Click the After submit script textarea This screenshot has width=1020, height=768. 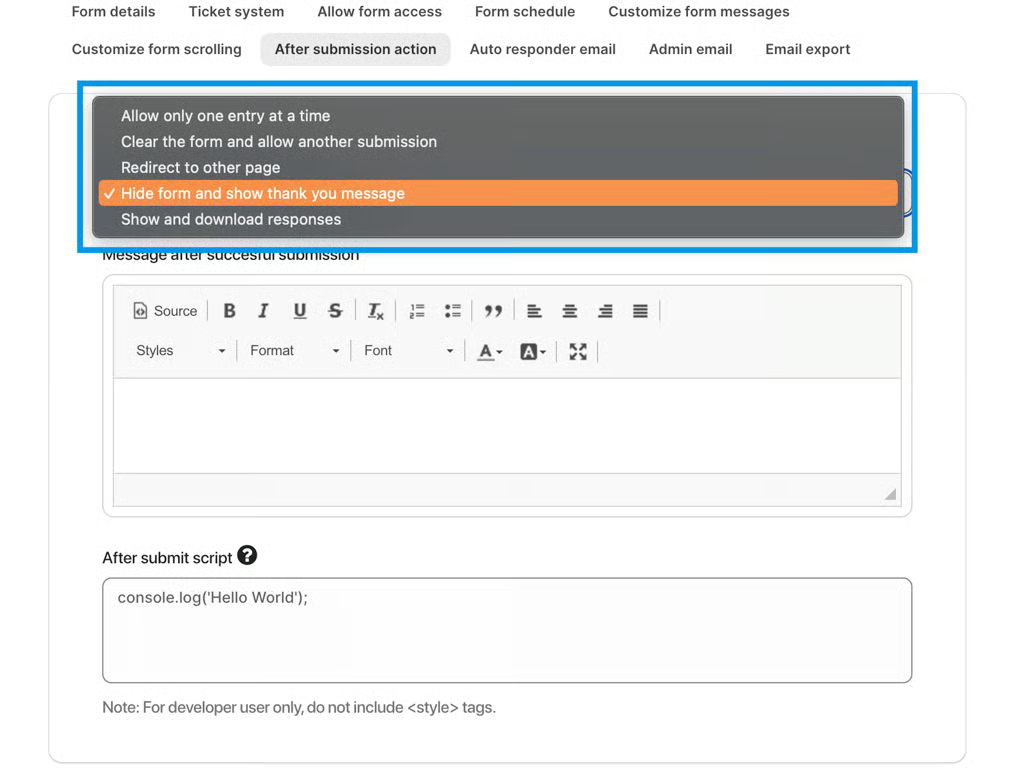[507, 630]
